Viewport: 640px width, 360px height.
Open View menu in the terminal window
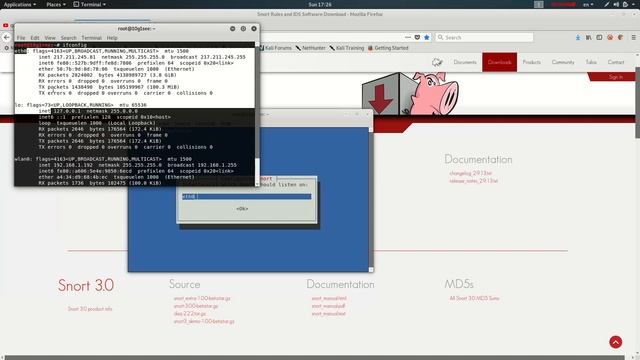50,38
